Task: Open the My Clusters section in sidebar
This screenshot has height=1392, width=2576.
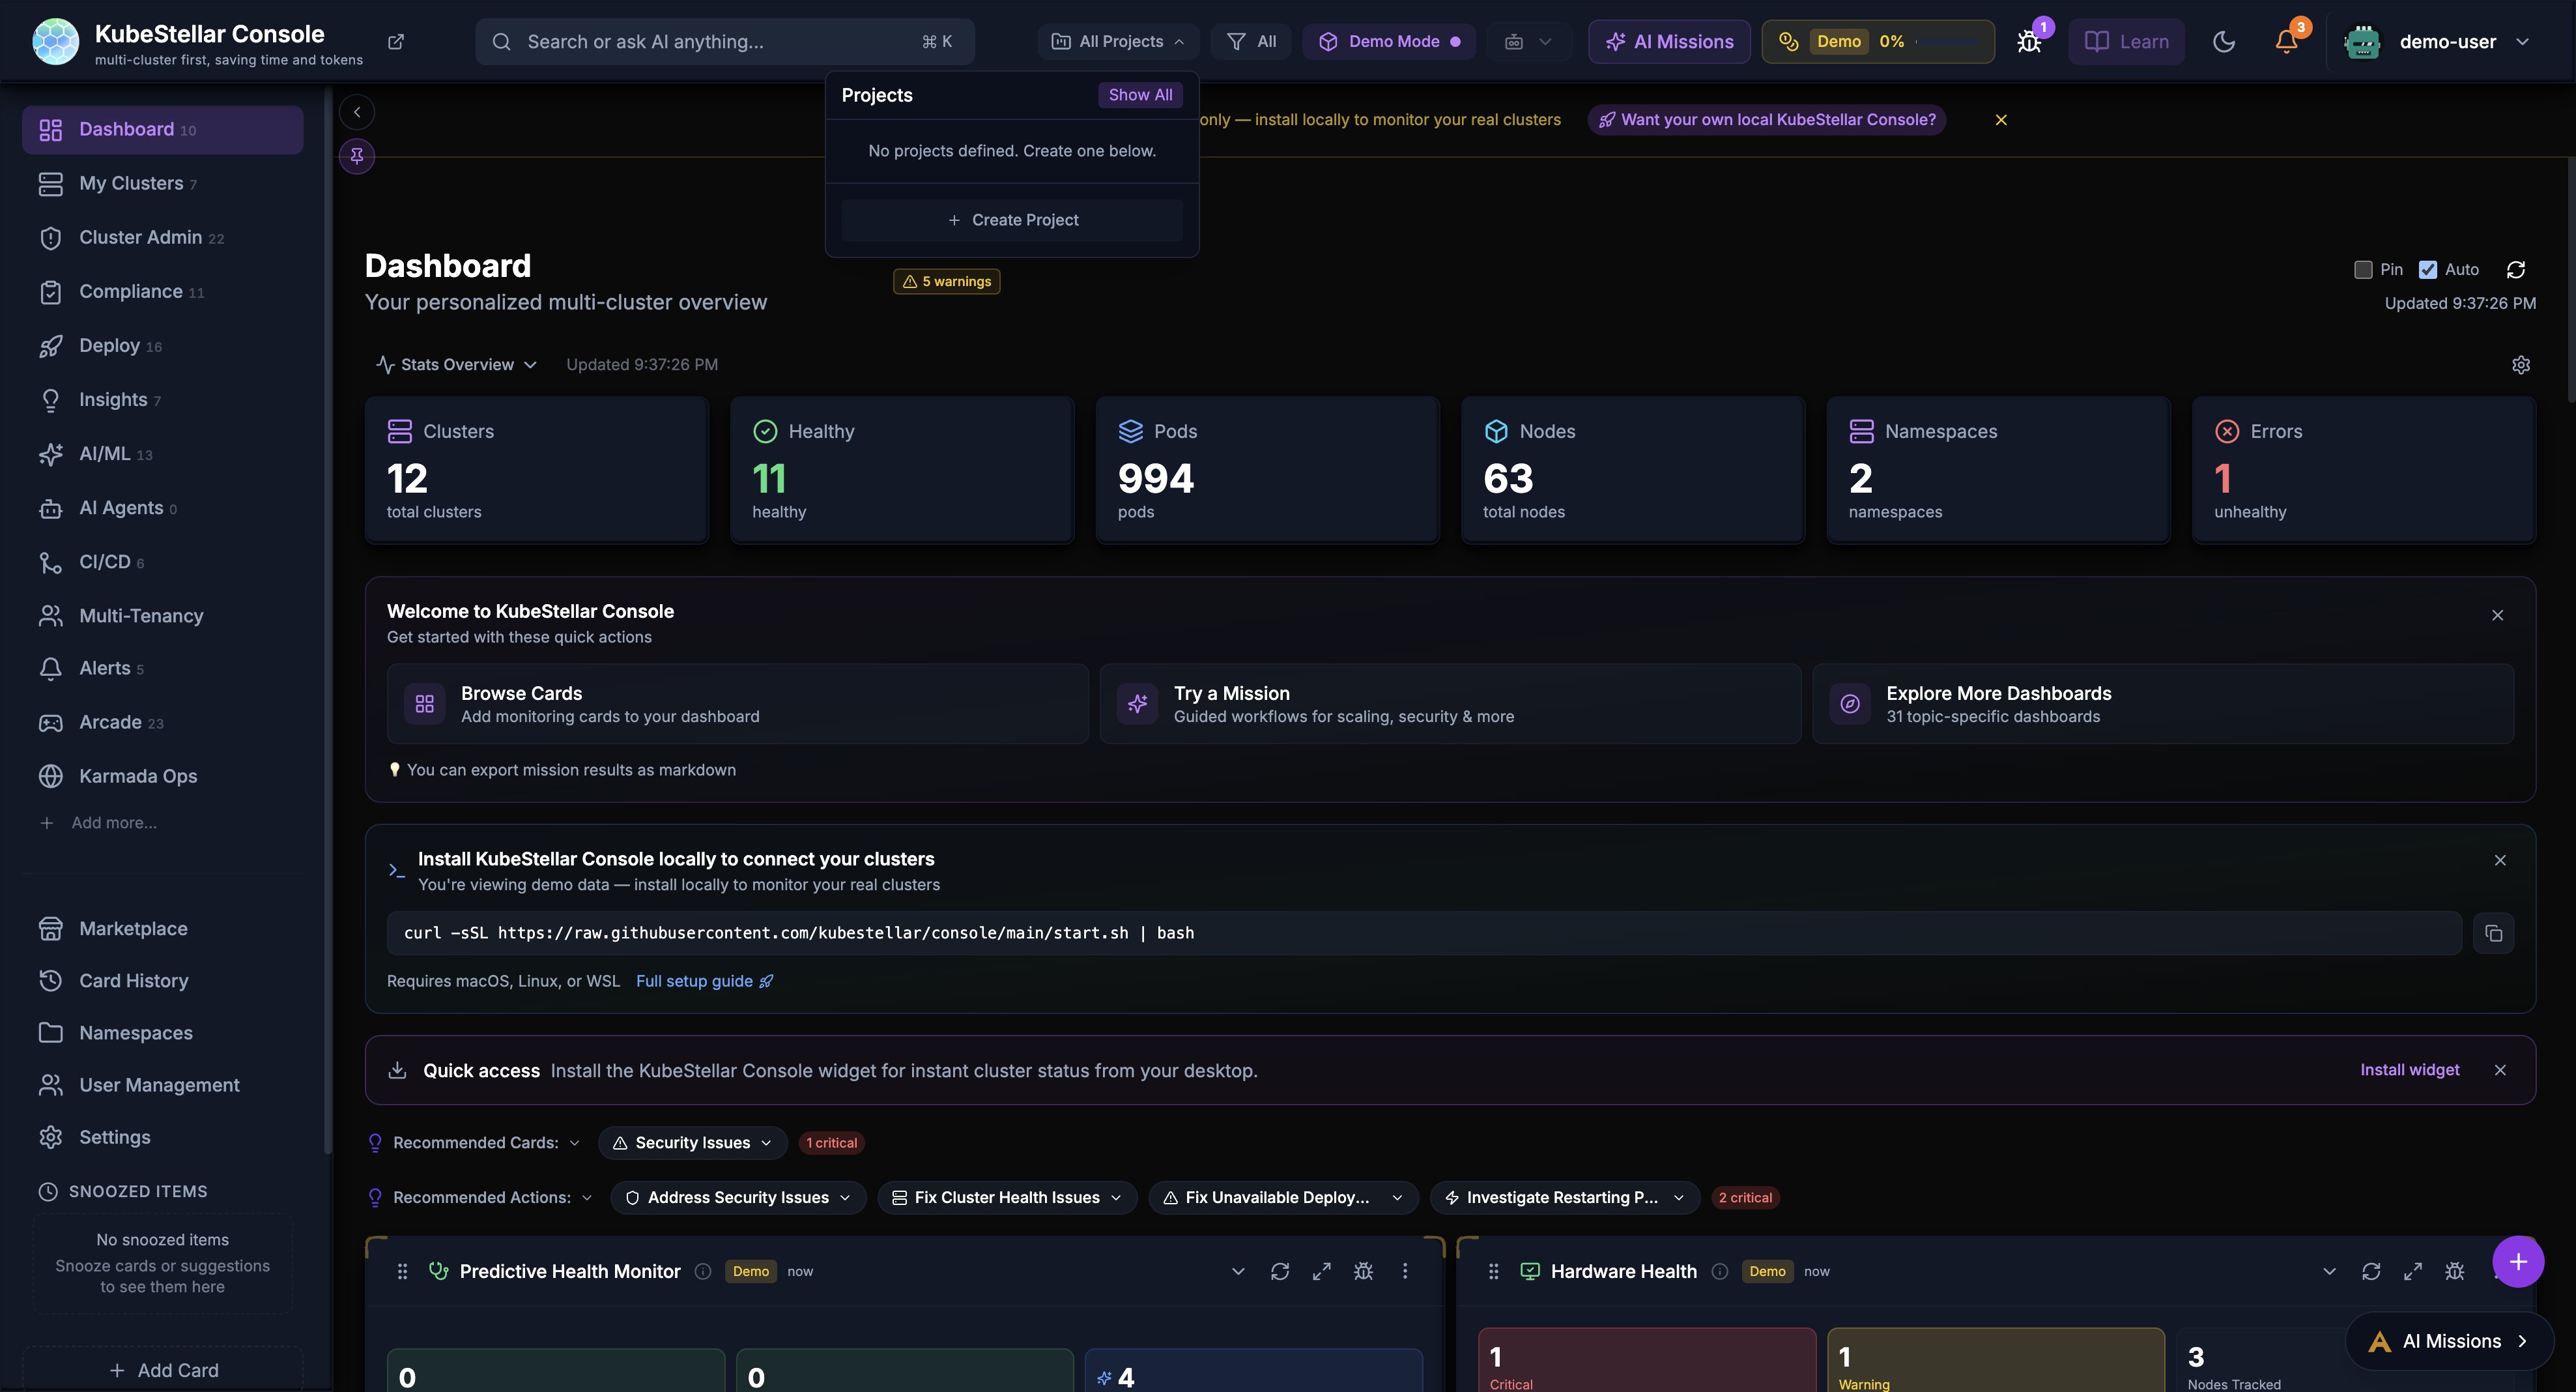Action: (x=136, y=183)
